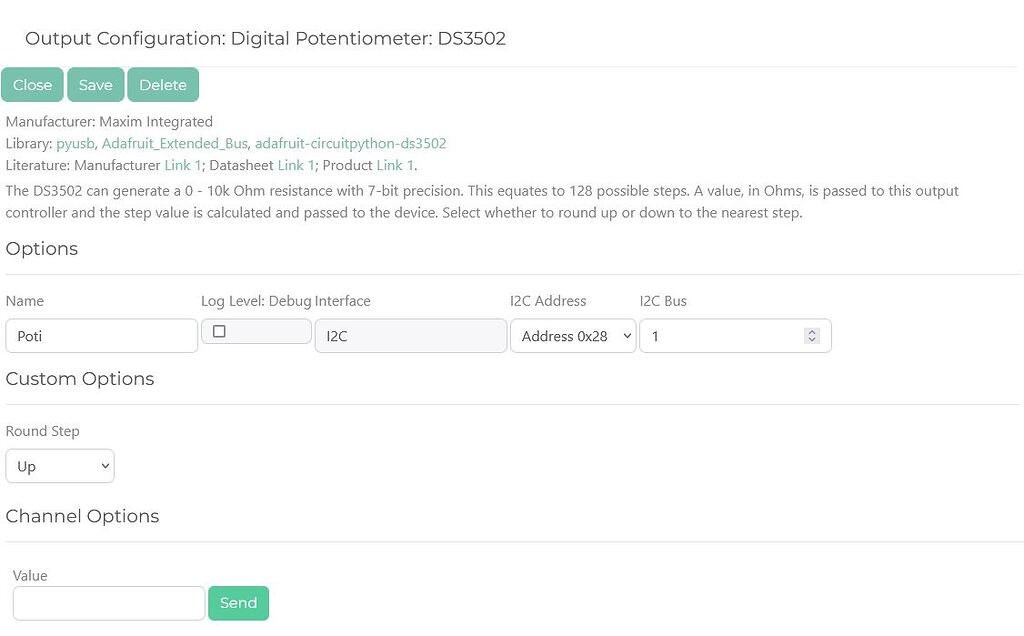This screenshot has width=1024, height=636.
Task: Delete this Digital Potentiometer configuration
Action: (163, 85)
